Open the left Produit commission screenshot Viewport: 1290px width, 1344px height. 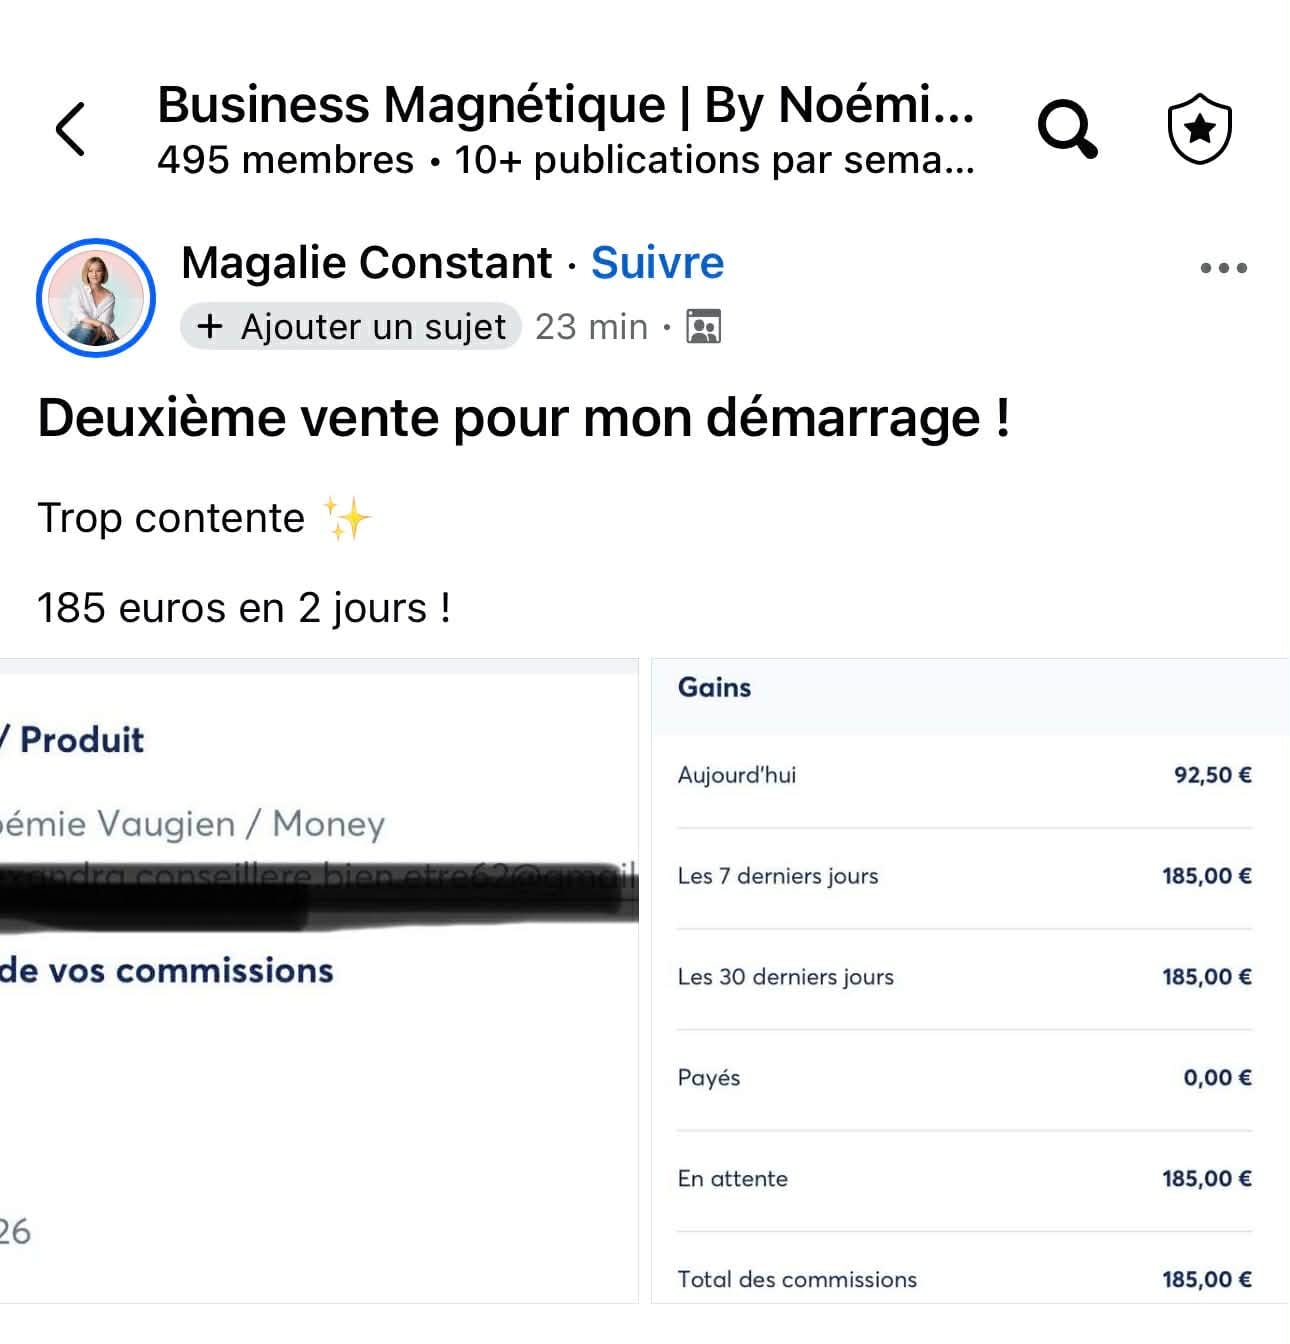(x=318, y=980)
